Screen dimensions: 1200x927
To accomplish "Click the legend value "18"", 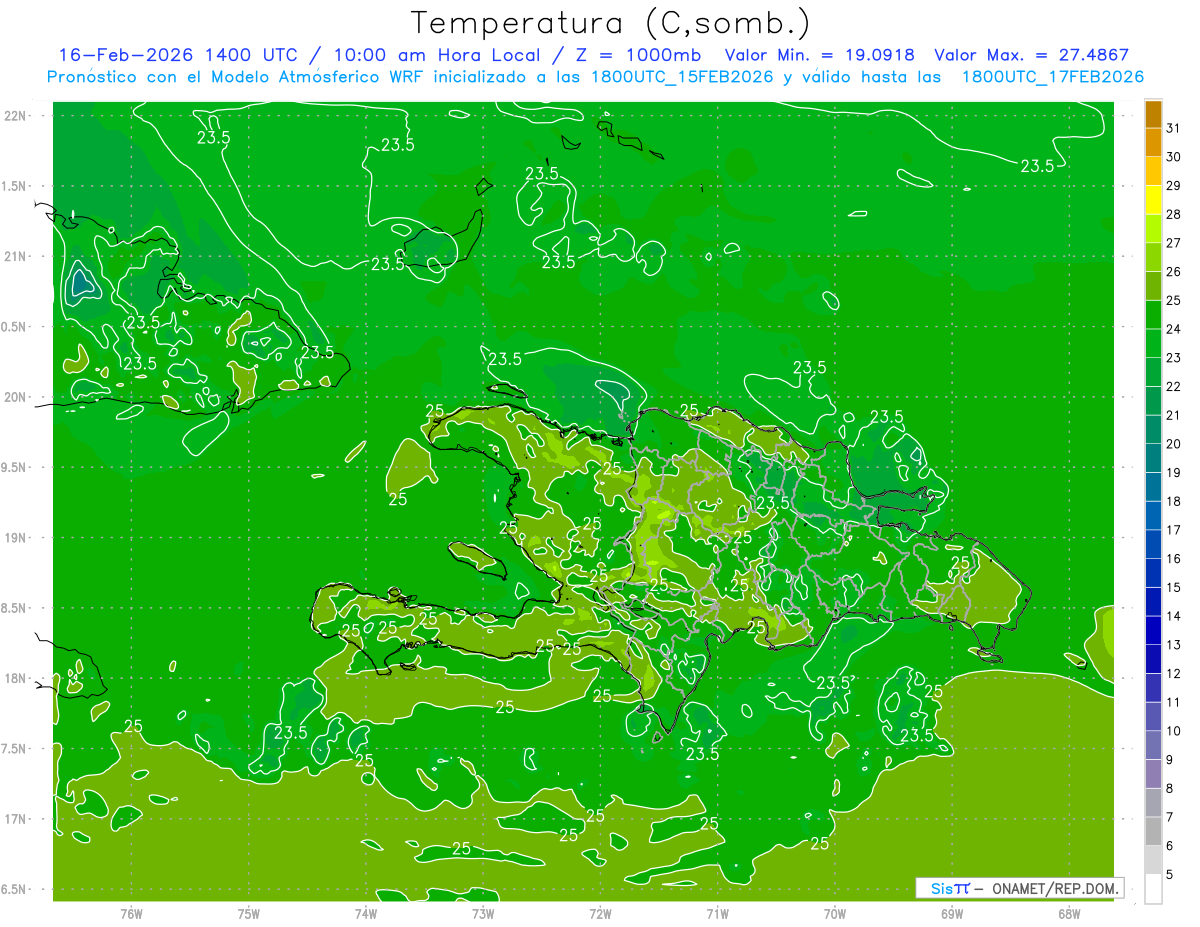I will (x=1174, y=501).
